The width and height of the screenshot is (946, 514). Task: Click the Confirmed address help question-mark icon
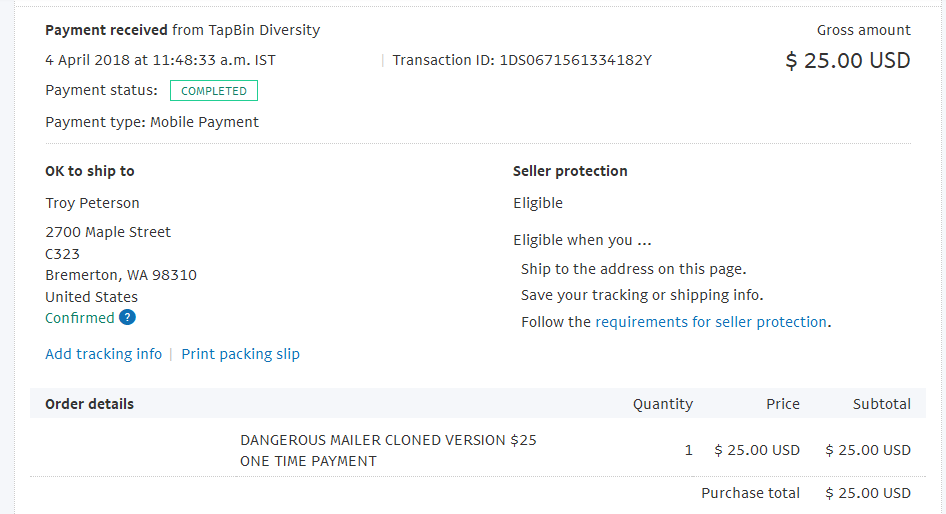point(127,317)
